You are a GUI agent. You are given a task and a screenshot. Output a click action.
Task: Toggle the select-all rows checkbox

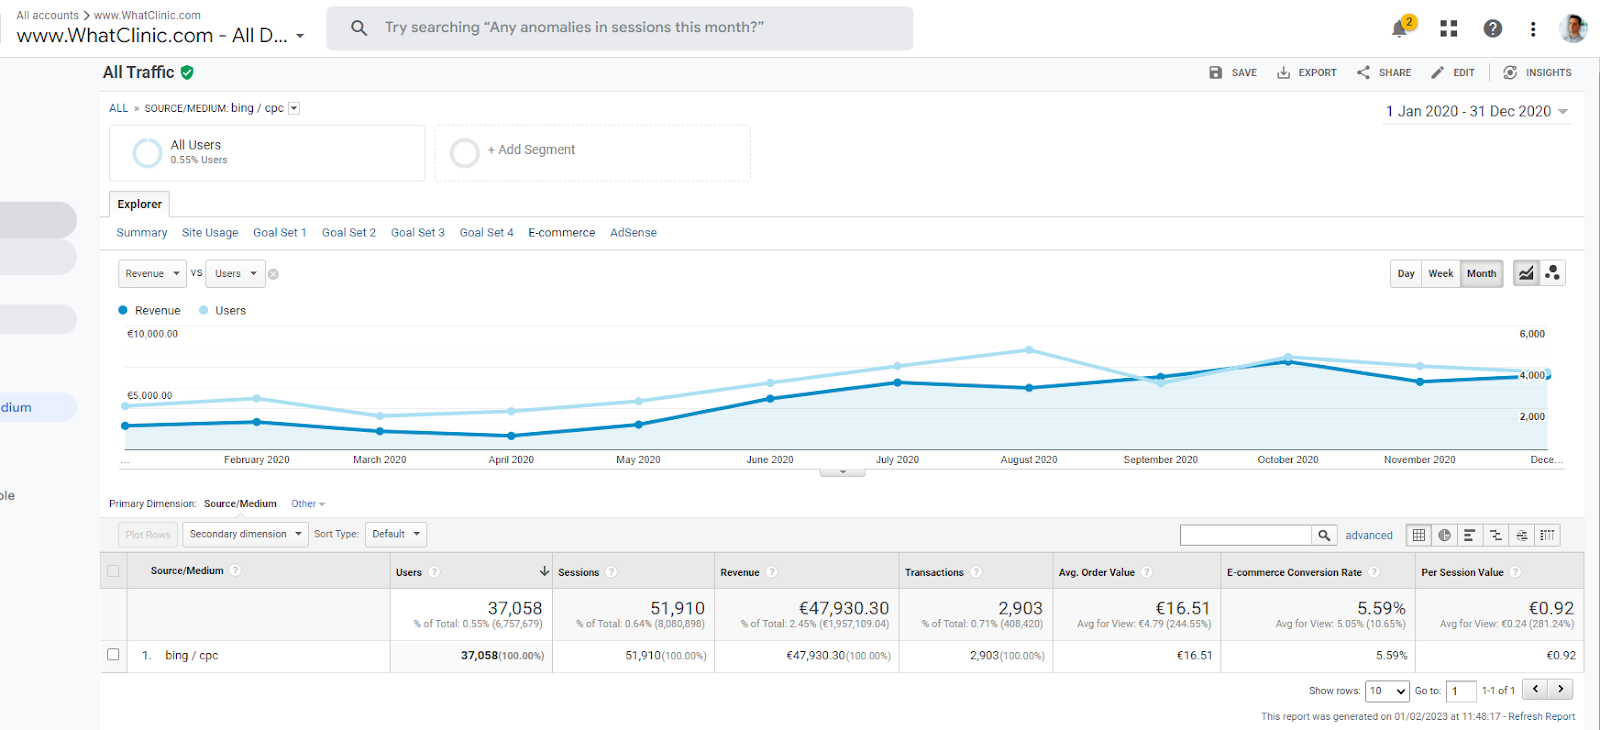113,571
